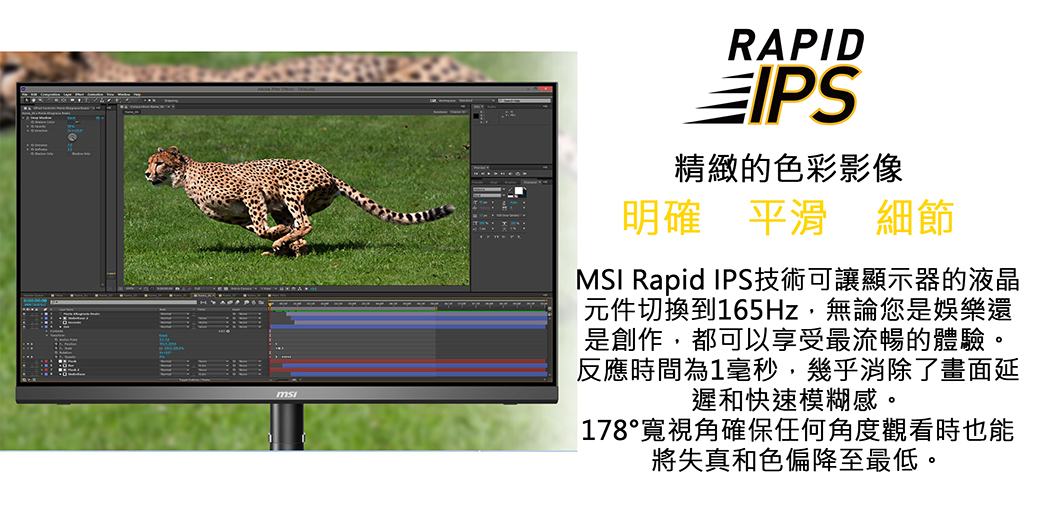The height and width of the screenshot is (507, 1040).
Task: Click the white fill color swatch
Action: point(521,191)
